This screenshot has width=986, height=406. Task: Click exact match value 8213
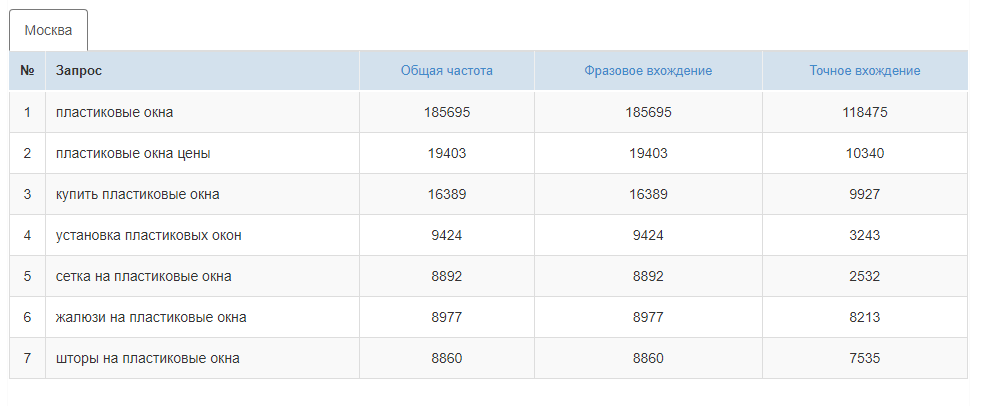click(x=865, y=317)
